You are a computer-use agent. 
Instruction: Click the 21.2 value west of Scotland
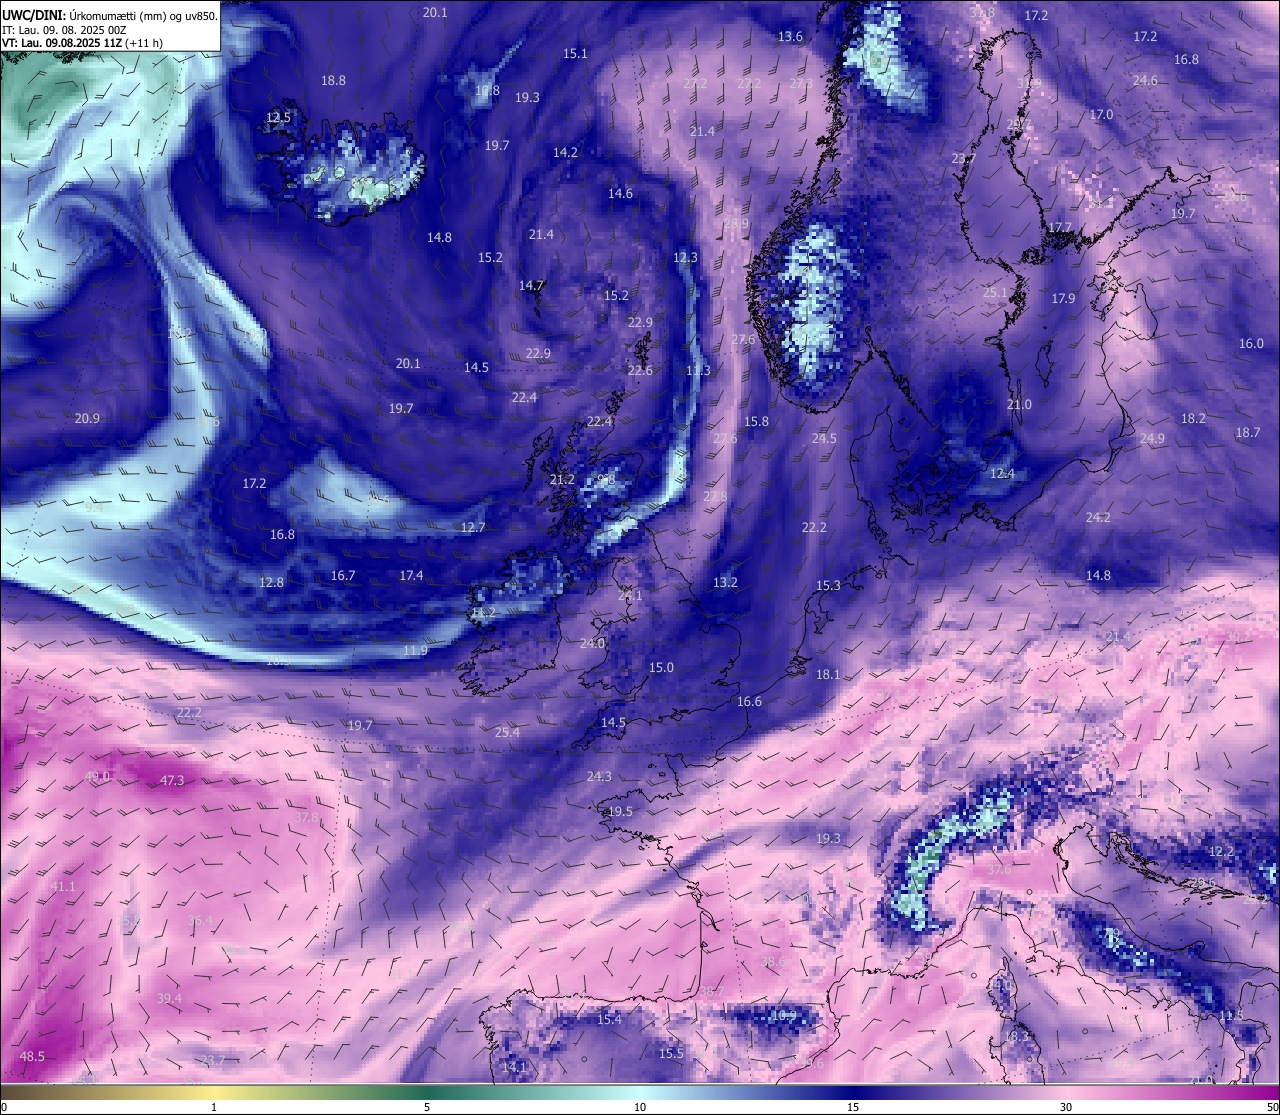click(x=562, y=479)
